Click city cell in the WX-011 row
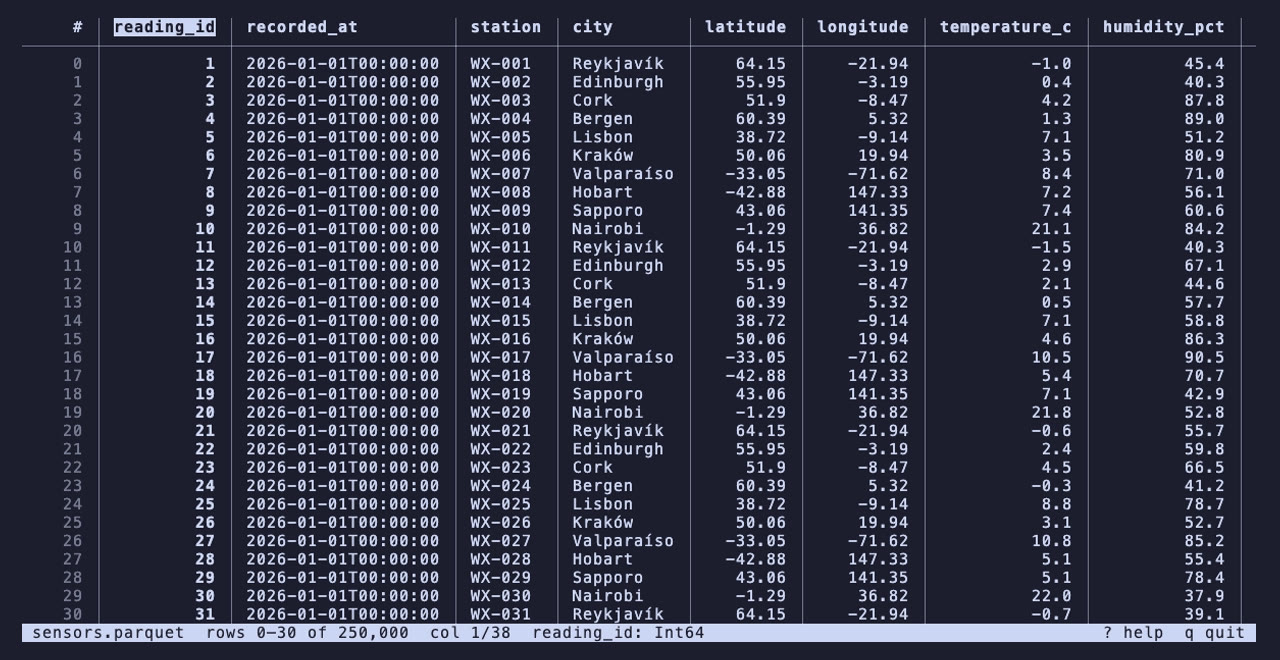The width and height of the screenshot is (1280, 660). coord(618,247)
